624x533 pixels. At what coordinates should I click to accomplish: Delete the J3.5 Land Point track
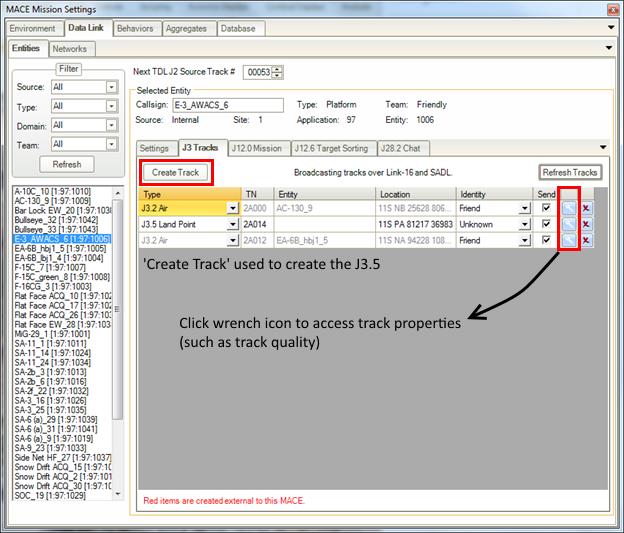point(587,224)
